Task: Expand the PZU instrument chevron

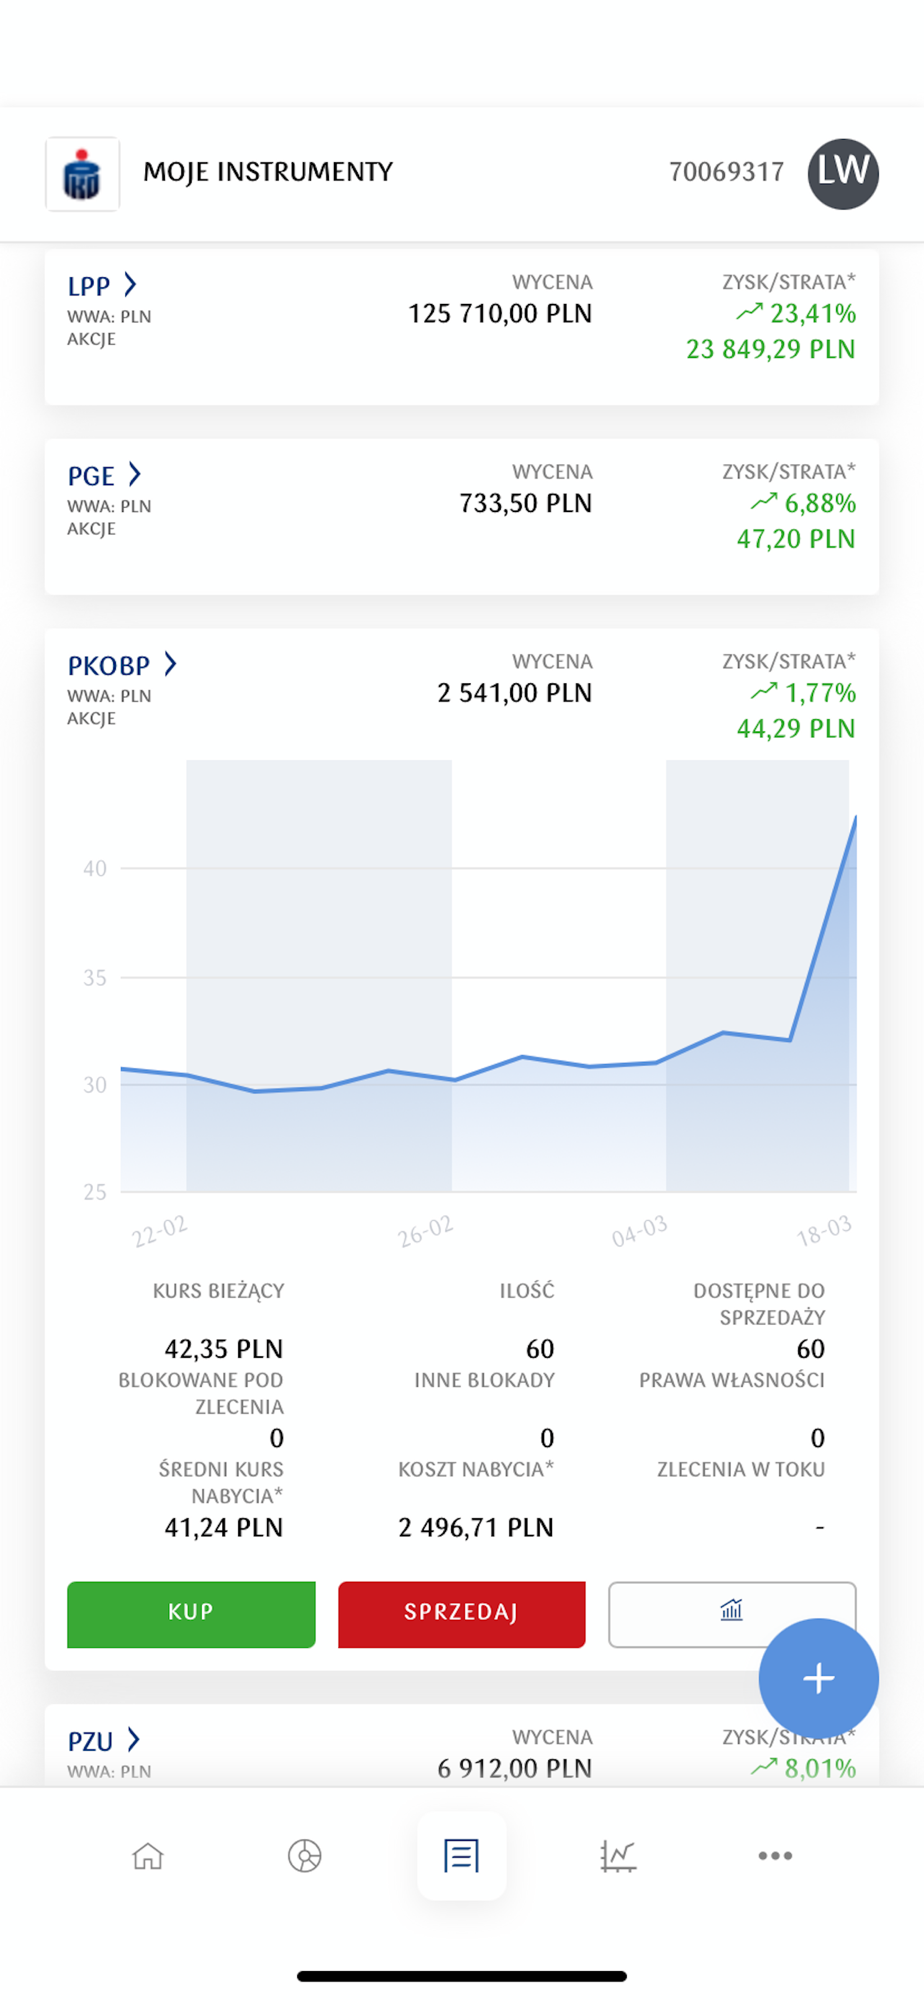Action: tap(134, 1740)
